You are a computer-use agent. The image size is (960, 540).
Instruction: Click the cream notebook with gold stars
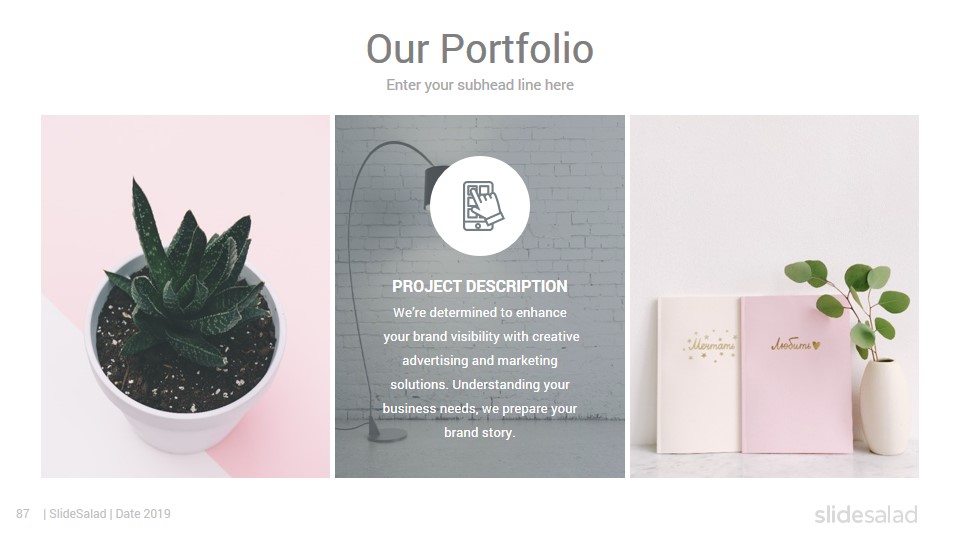tap(699, 375)
